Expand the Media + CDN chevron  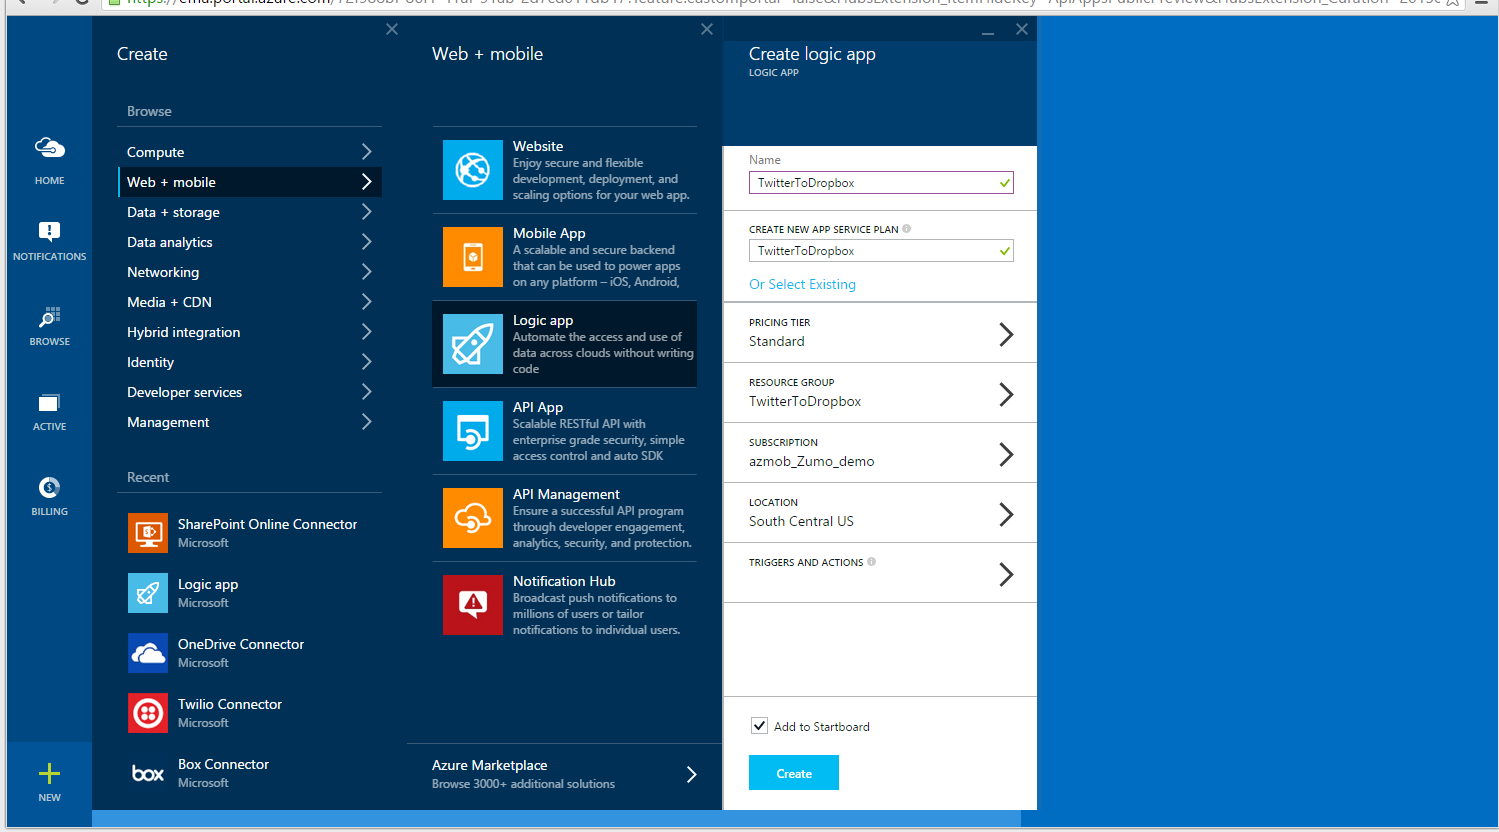tap(367, 302)
